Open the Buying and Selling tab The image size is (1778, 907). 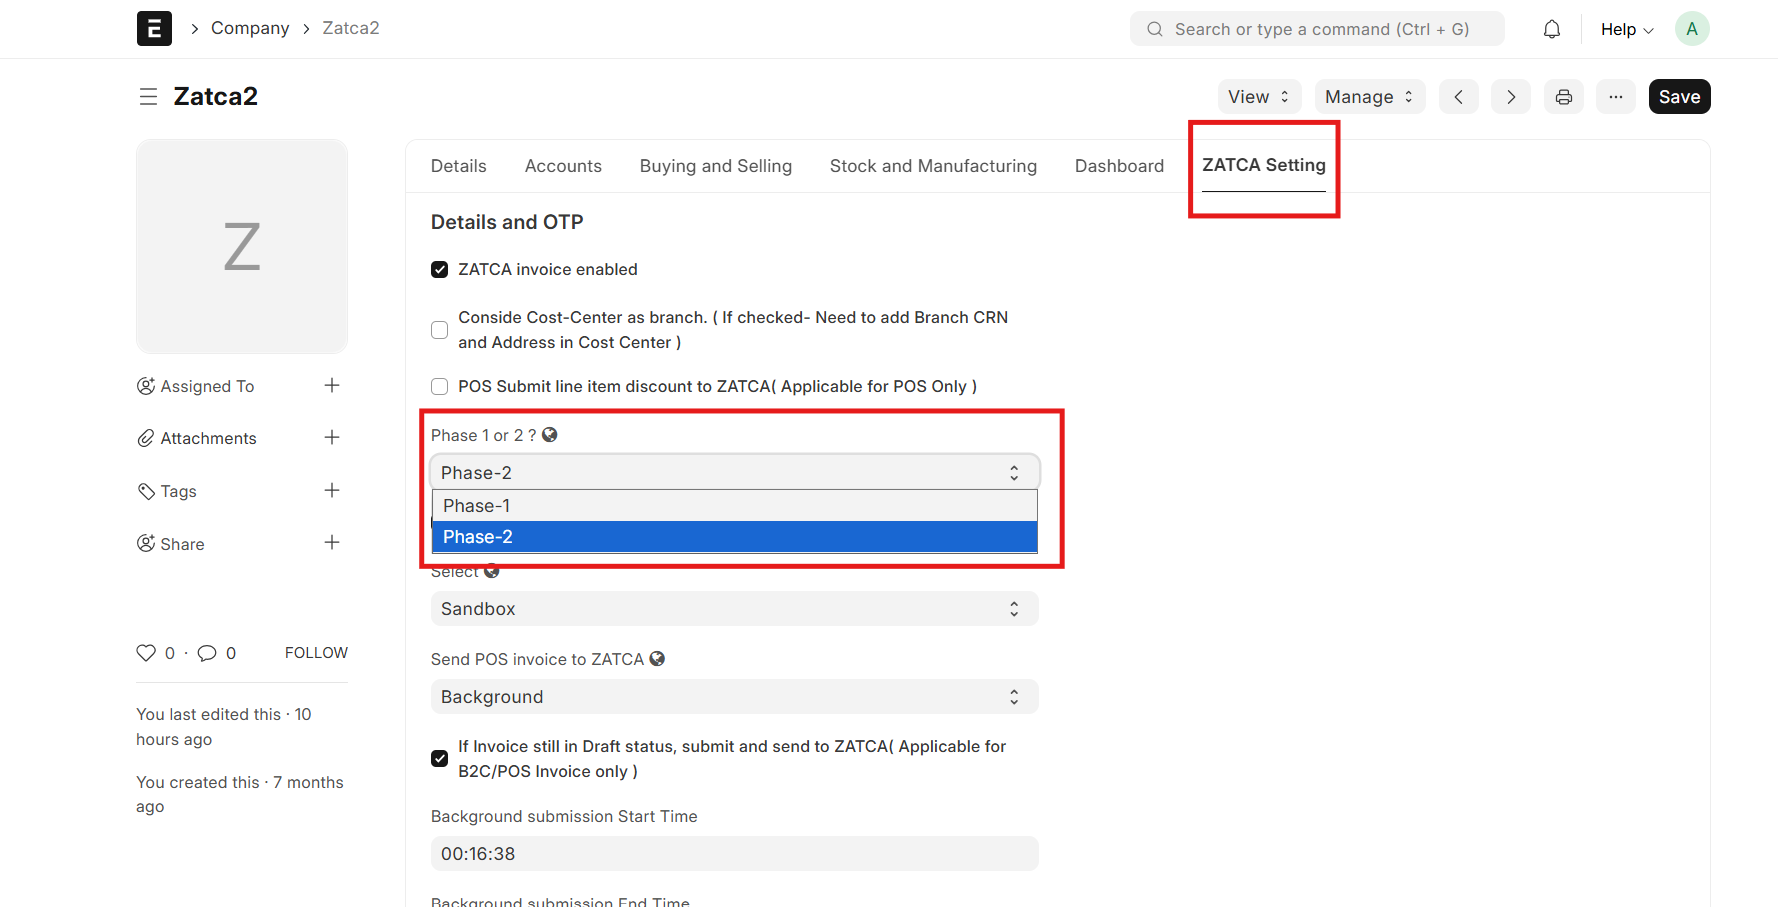point(716,166)
